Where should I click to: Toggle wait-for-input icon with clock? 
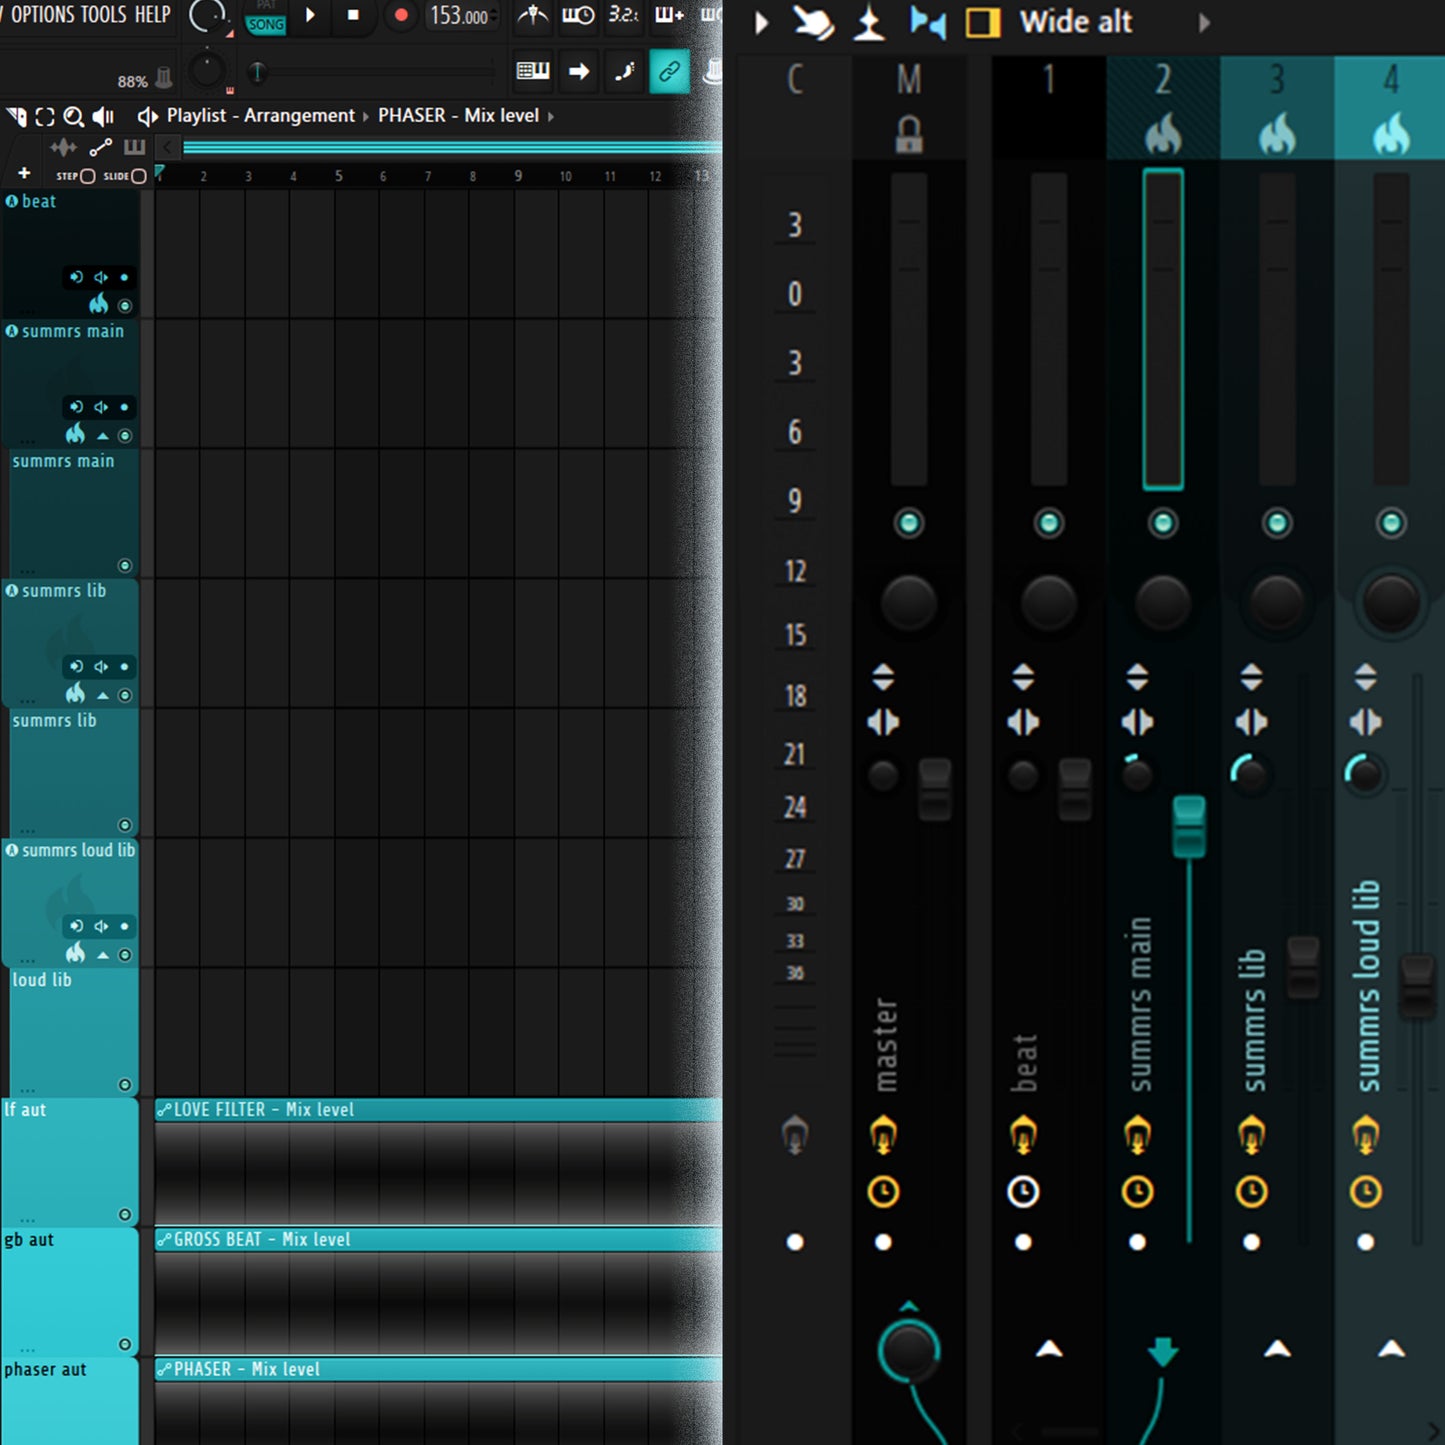coord(578,15)
